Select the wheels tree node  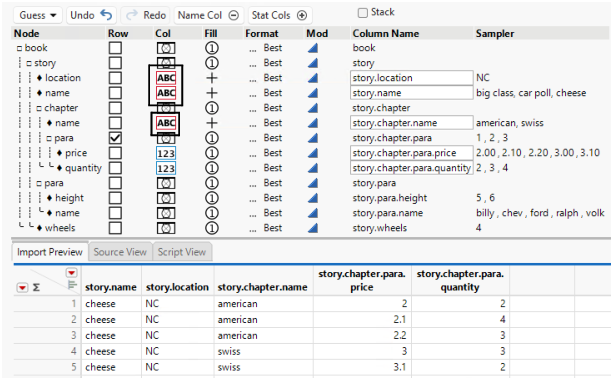click(x=60, y=228)
